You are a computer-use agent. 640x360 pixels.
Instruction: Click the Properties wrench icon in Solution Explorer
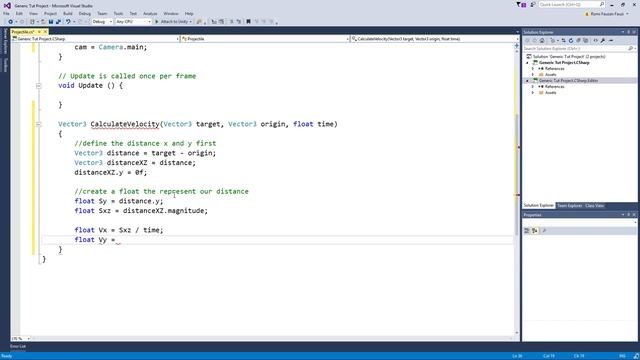click(x=603, y=40)
